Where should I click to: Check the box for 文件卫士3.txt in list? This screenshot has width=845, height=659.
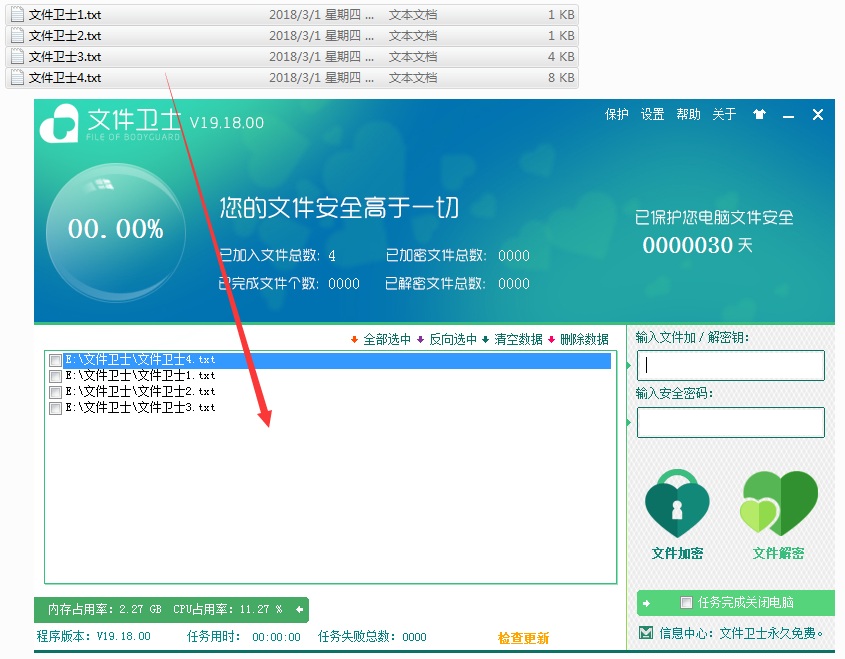pos(55,408)
